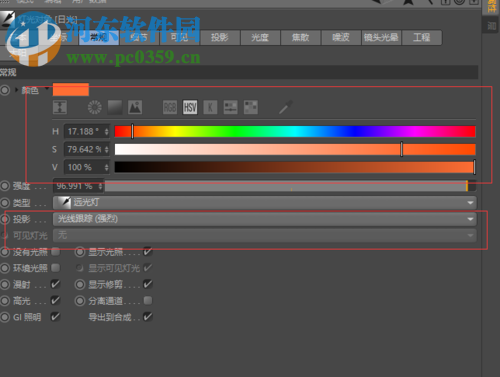This screenshot has height=377, width=500.
Task: Open the 类型 light type dropdown
Action: [265, 203]
